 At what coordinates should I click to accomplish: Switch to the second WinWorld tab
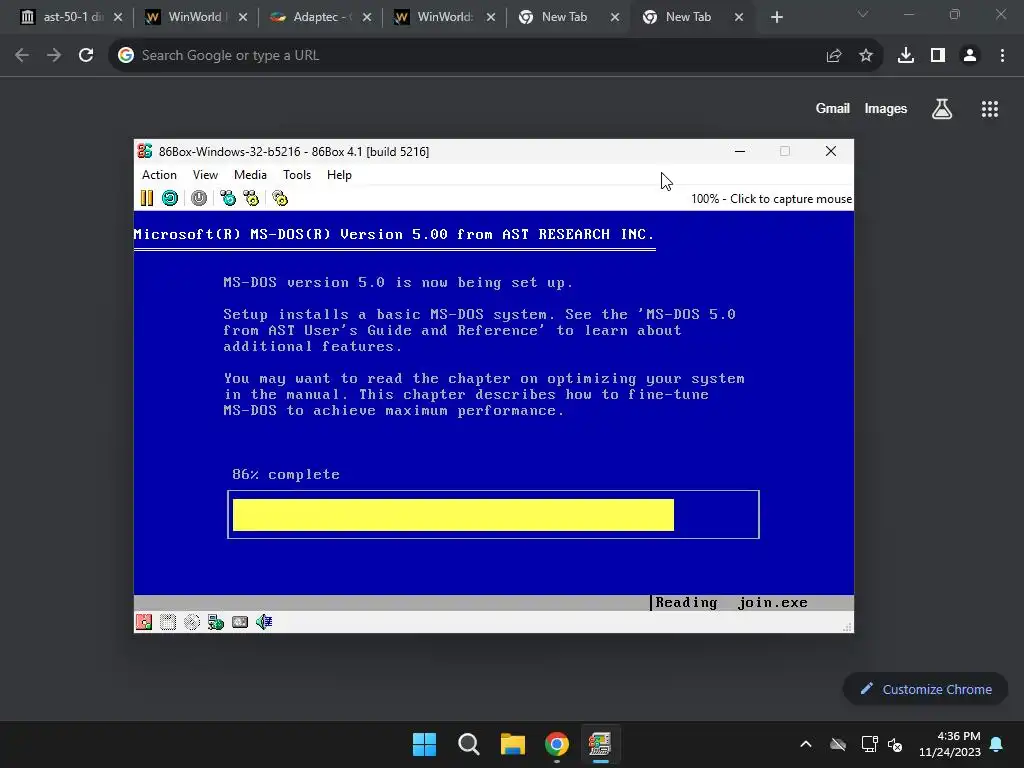tap(445, 17)
